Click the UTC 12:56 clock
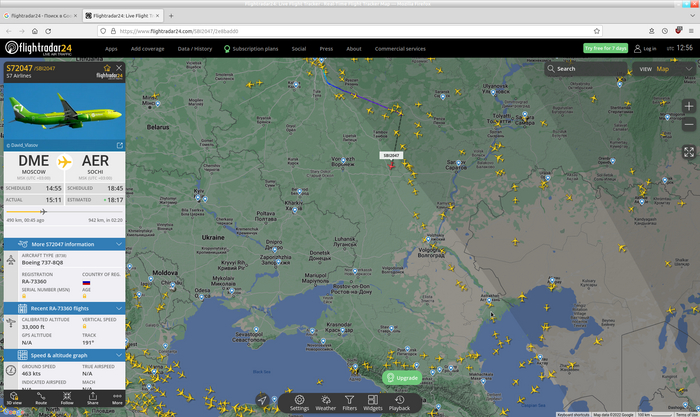This screenshot has height=417, width=700. pyautogui.click(x=679, y=48)
